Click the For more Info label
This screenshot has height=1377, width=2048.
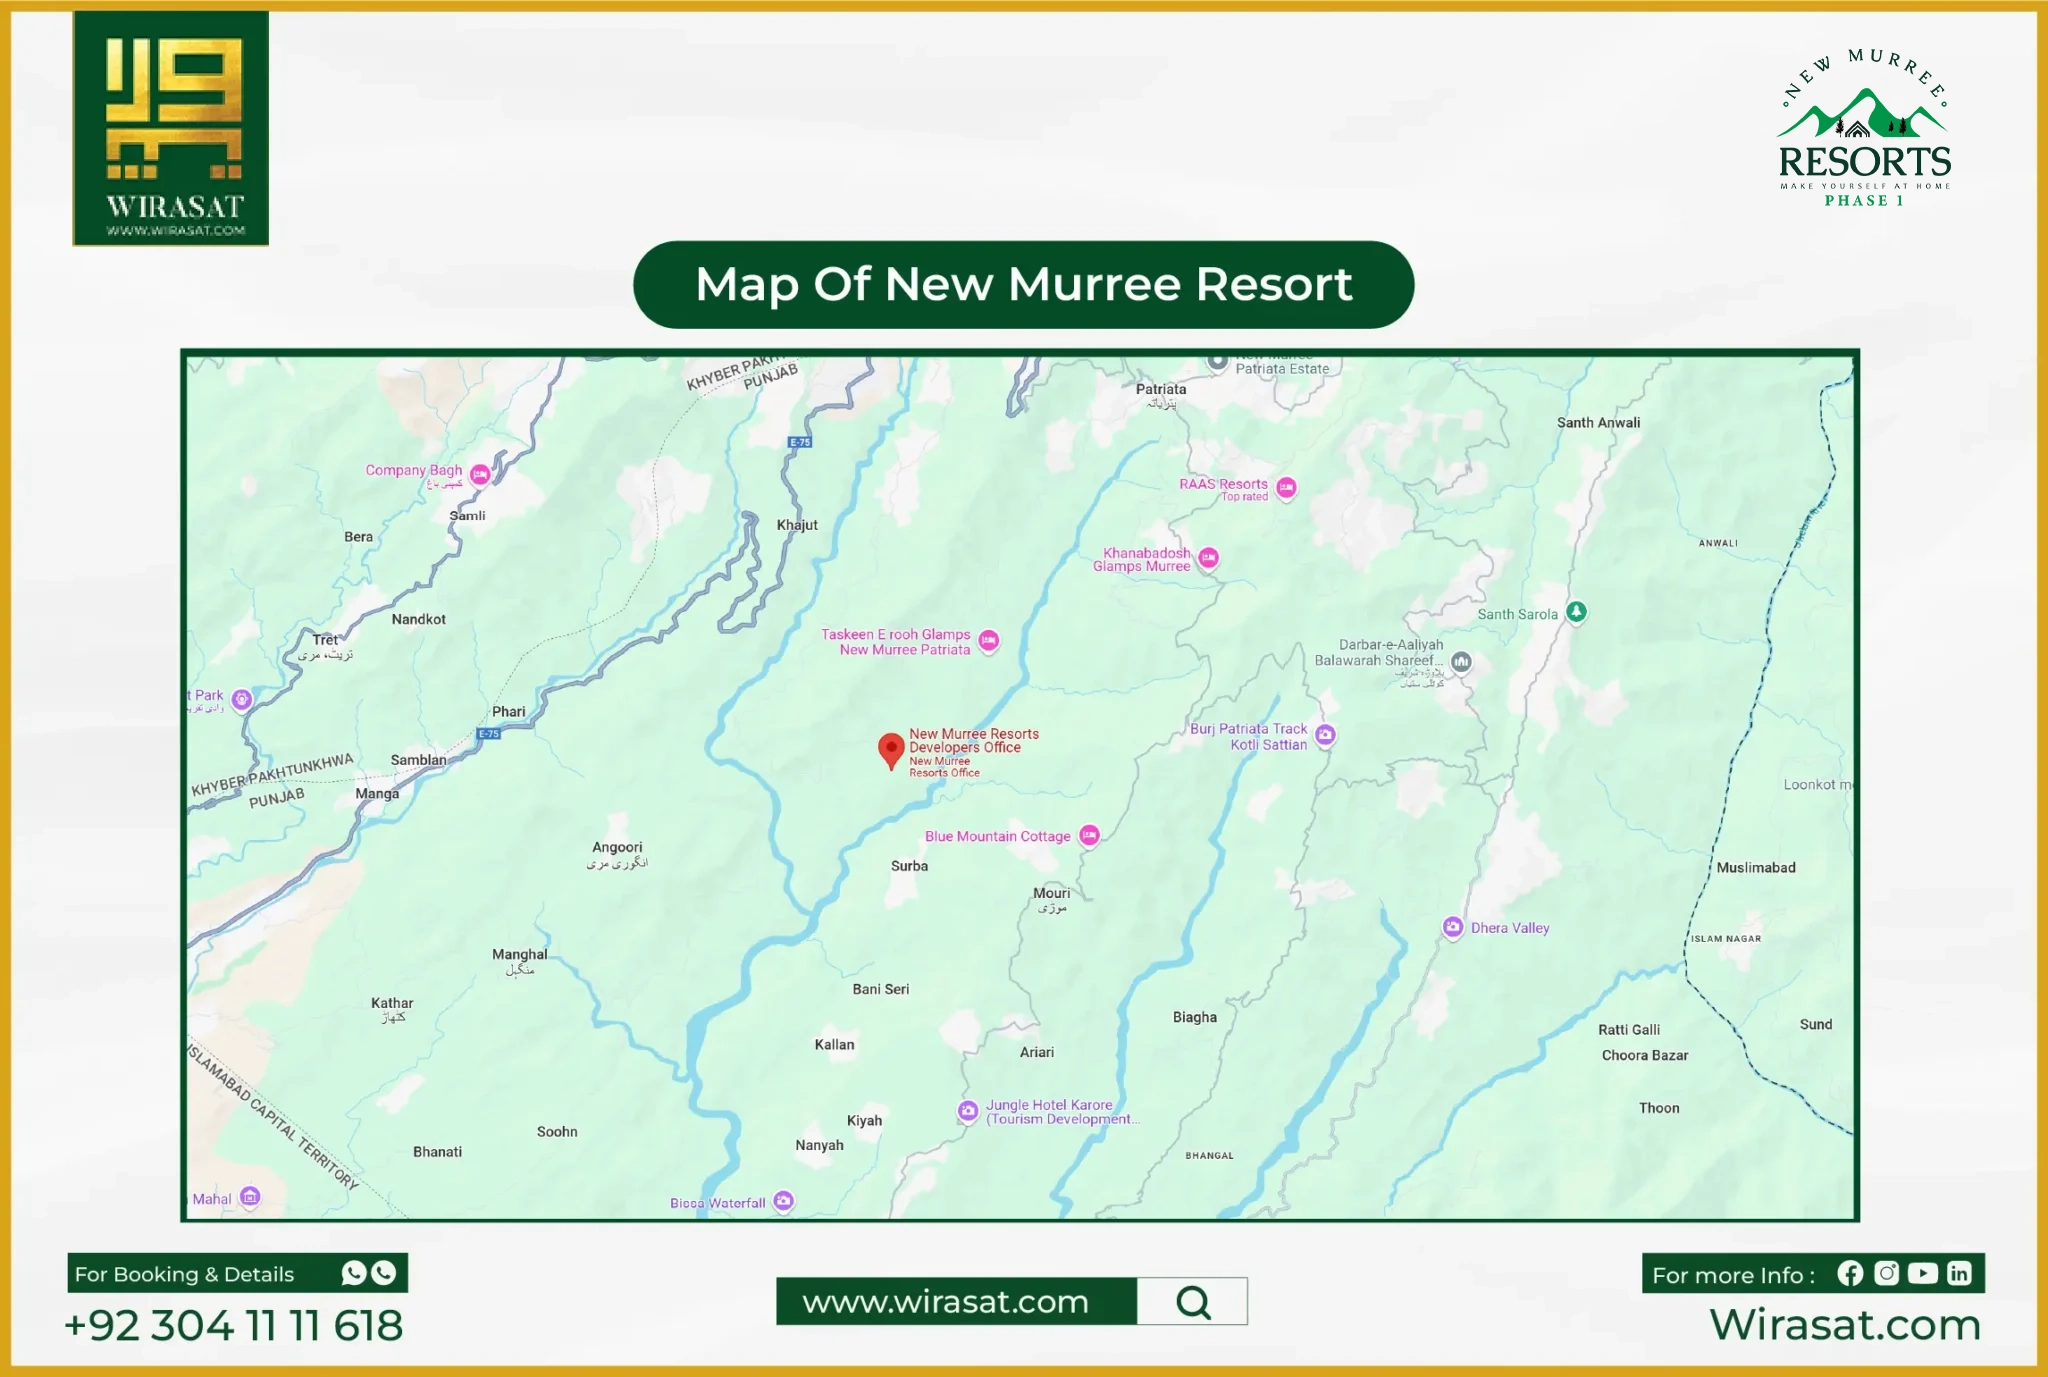click(1733, 1275)
